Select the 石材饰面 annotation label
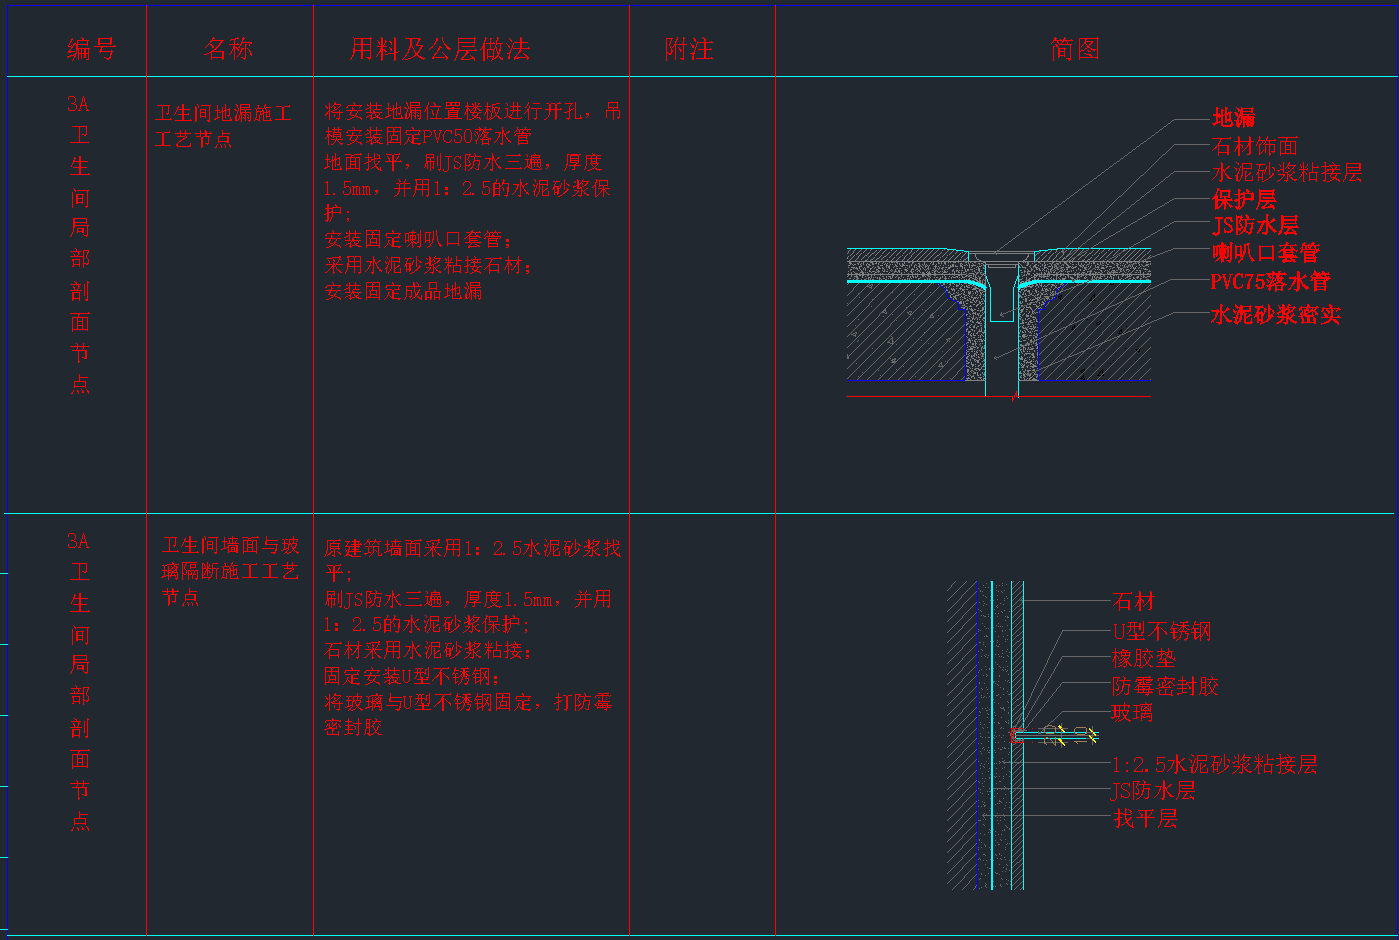Image resolution: width=1399 pixels, height=940 pixels. coord(1255,146)
